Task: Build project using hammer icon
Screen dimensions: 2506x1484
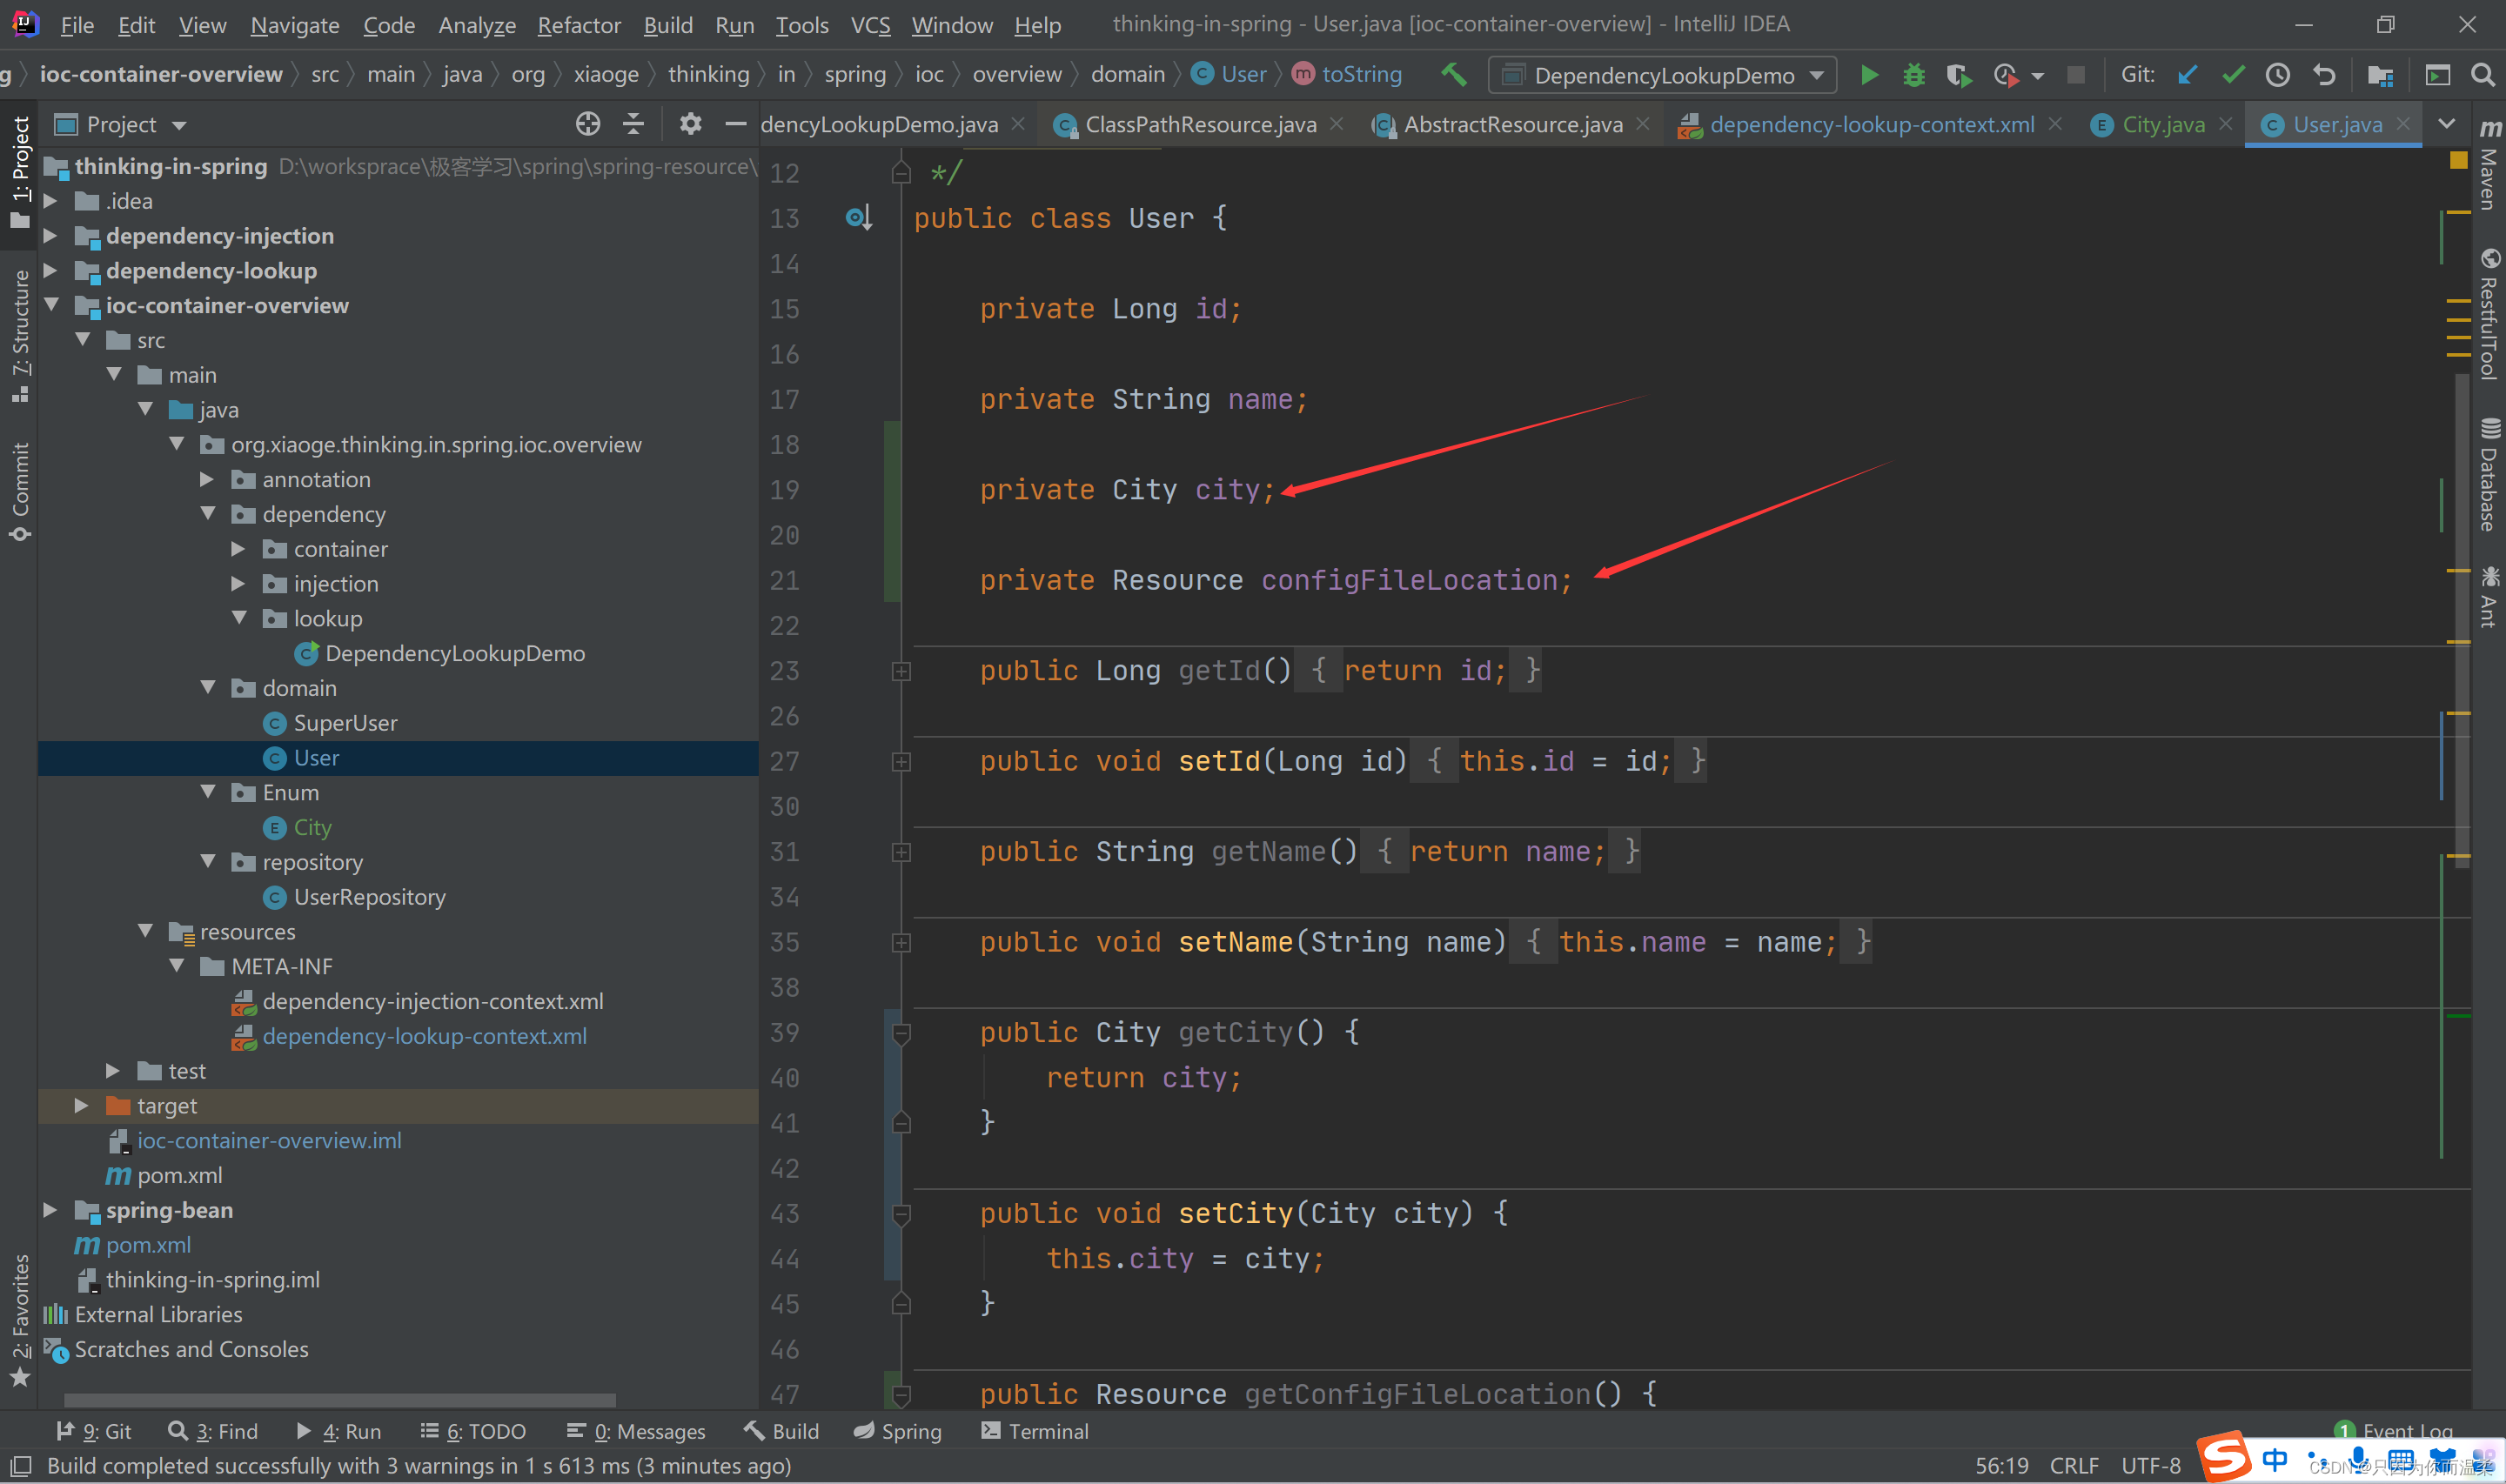Action: point(1453,75)
